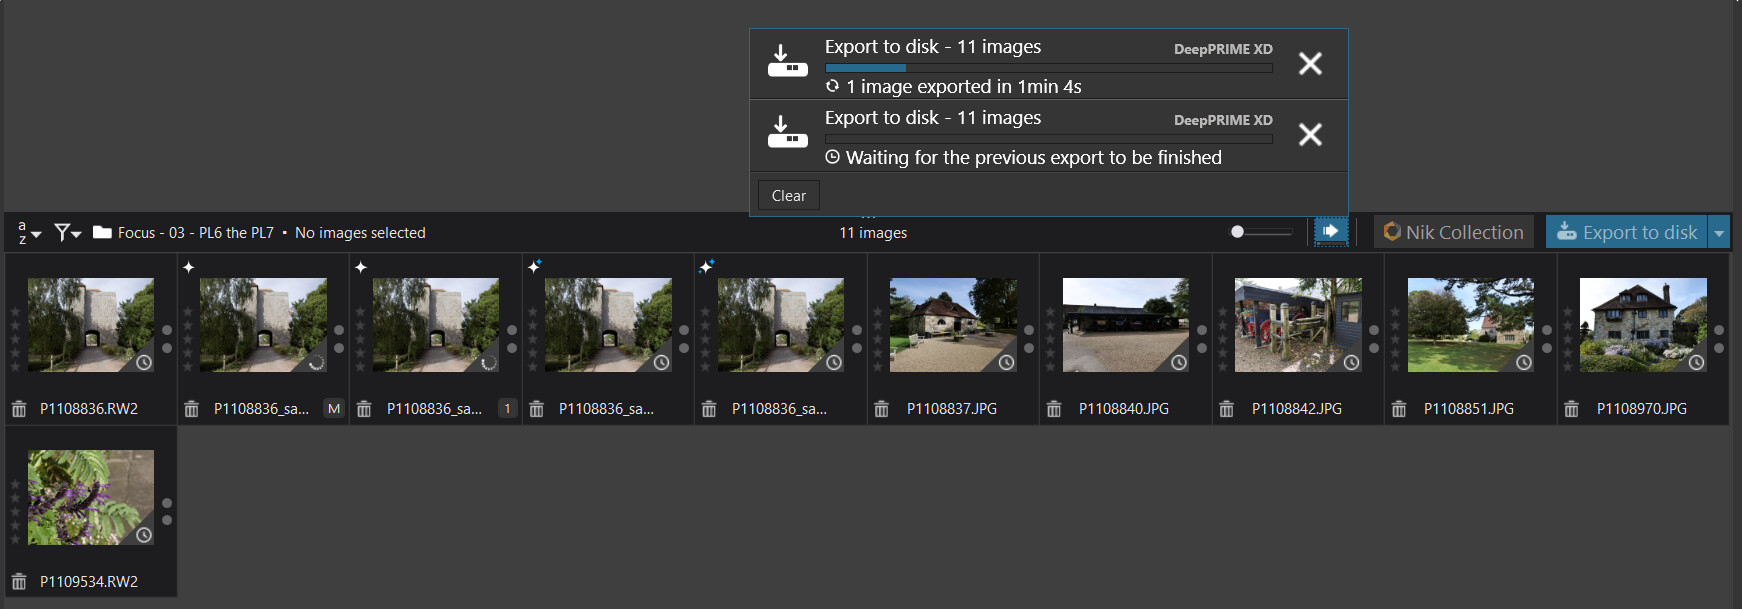Select the P1108970.JPG house thumbnail image
This screenshot has width=1742, height=609.
(1643, 325)
